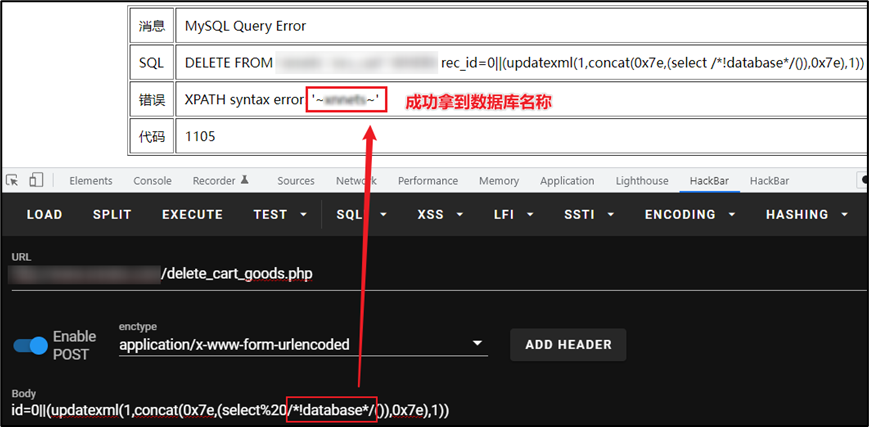
Task: Click the 'XPATH syntax error' text
Action: point(244,100)
